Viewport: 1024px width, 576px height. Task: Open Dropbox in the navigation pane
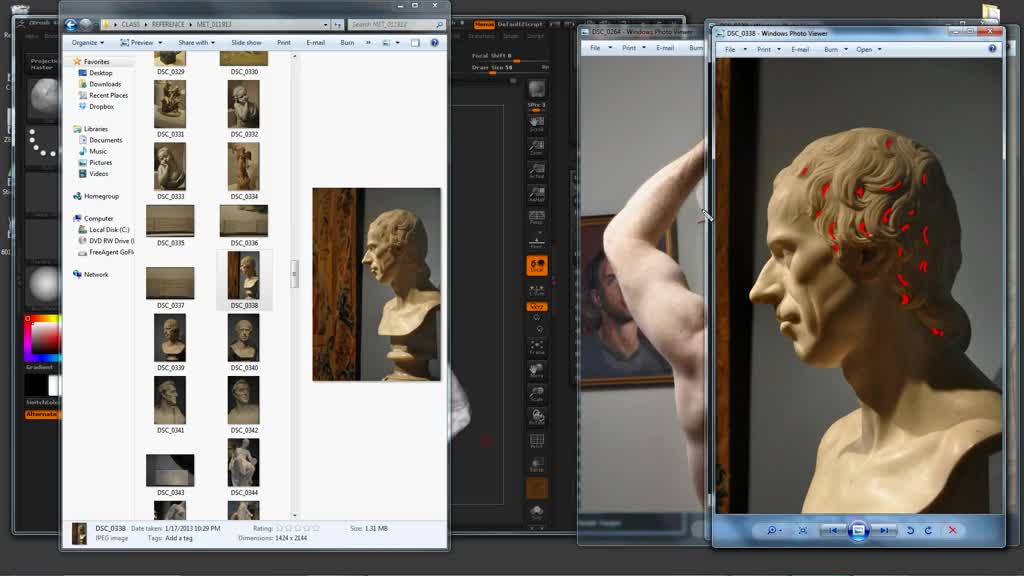101,106
